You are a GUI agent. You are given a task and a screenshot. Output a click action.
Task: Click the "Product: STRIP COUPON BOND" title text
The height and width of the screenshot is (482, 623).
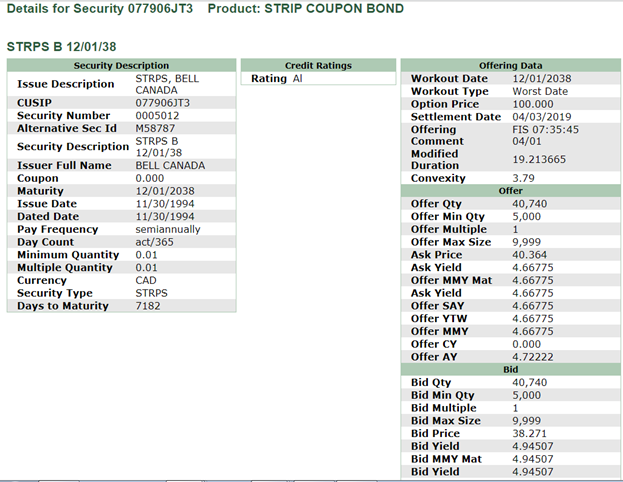pyautogui.click(x=306, y=9)
